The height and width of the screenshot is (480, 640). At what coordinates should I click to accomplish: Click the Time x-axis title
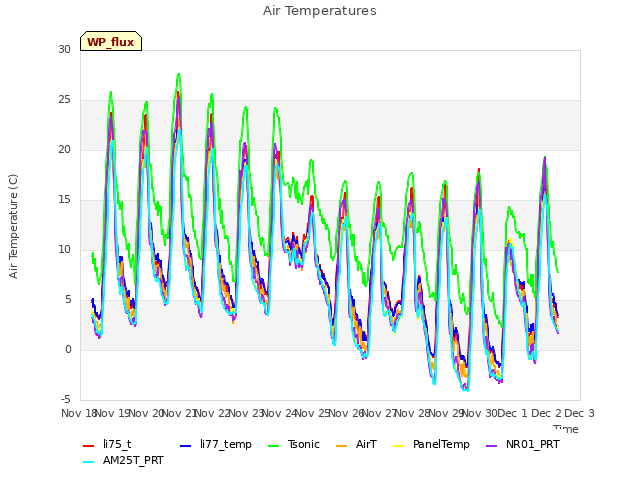coord(566,429)
